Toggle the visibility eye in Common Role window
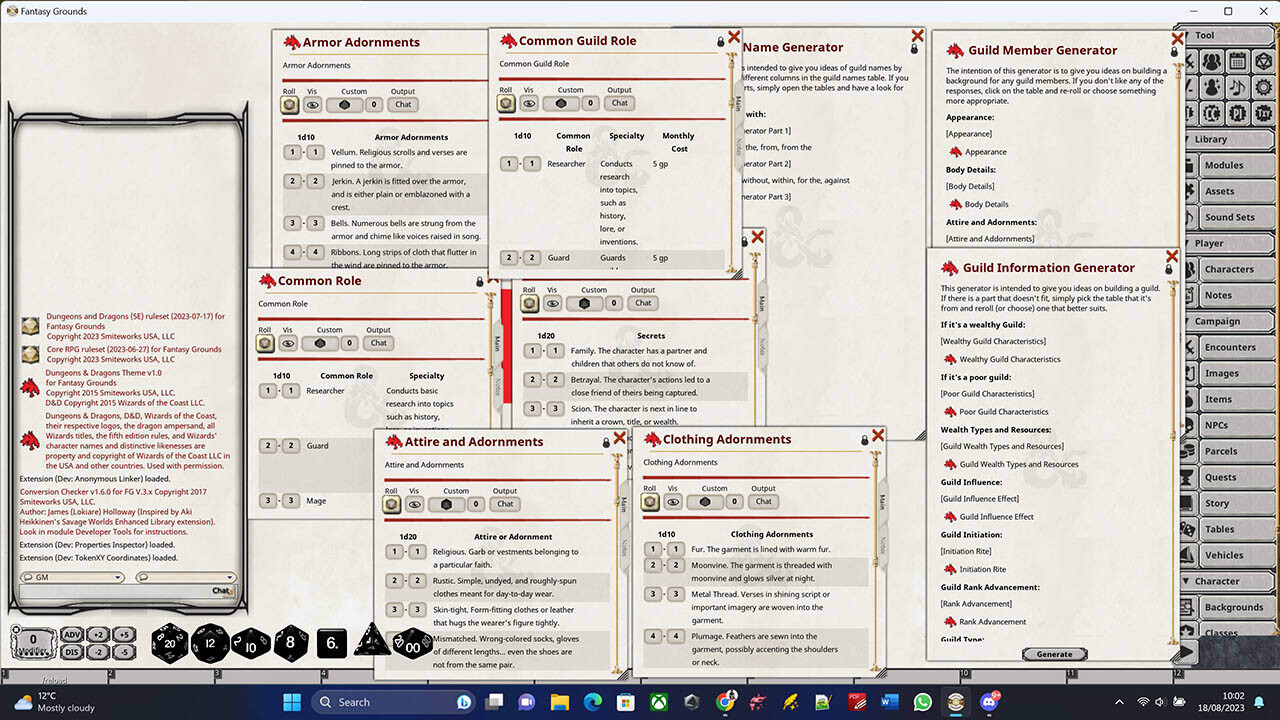Image resolution: width=1280 pixels, height=720 pixels. click(x=287, y=342)
